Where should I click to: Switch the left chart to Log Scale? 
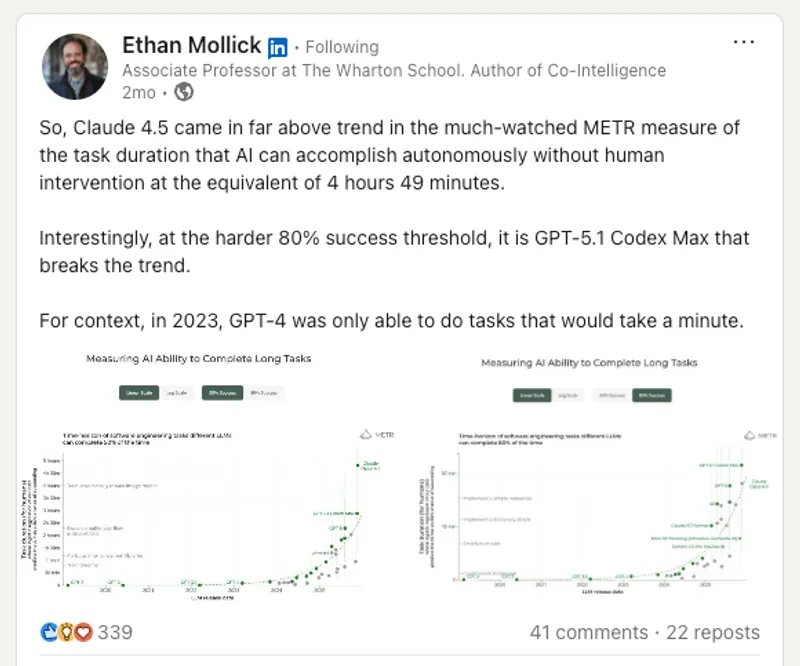point(176,393)
